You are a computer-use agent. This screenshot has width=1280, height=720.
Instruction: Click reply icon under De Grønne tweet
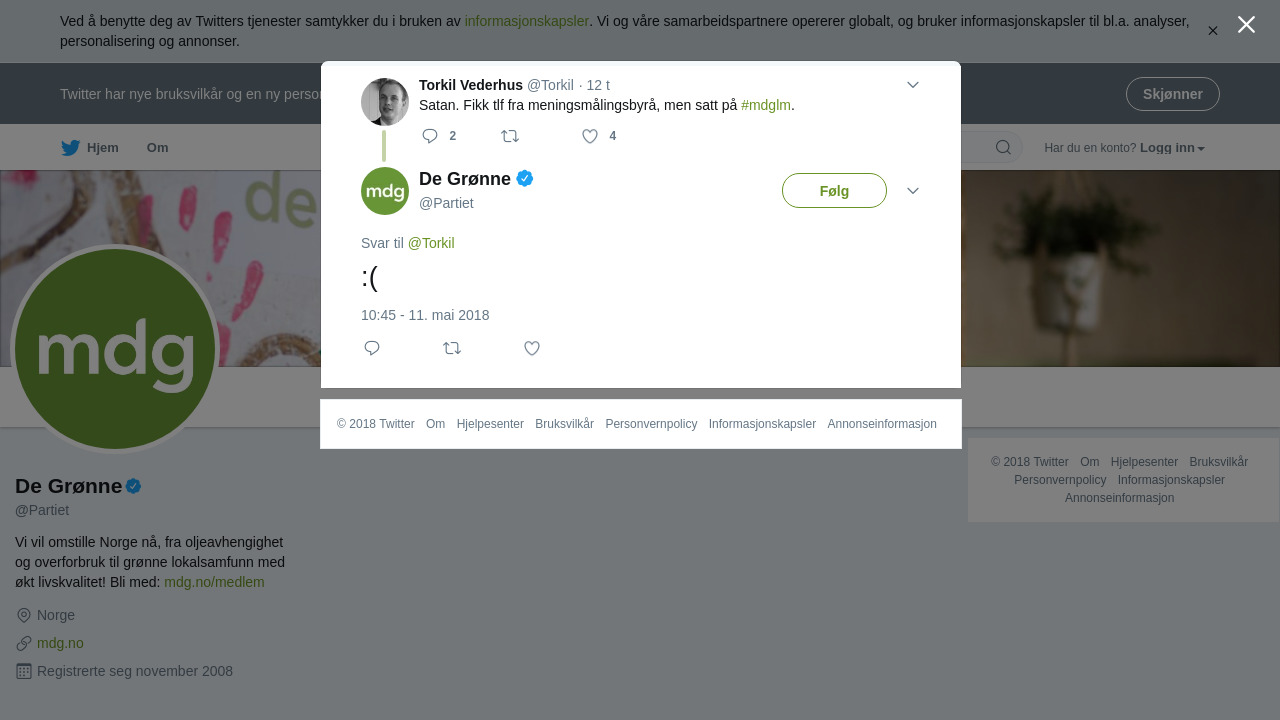pyautogui.click(x=372, y=348)
